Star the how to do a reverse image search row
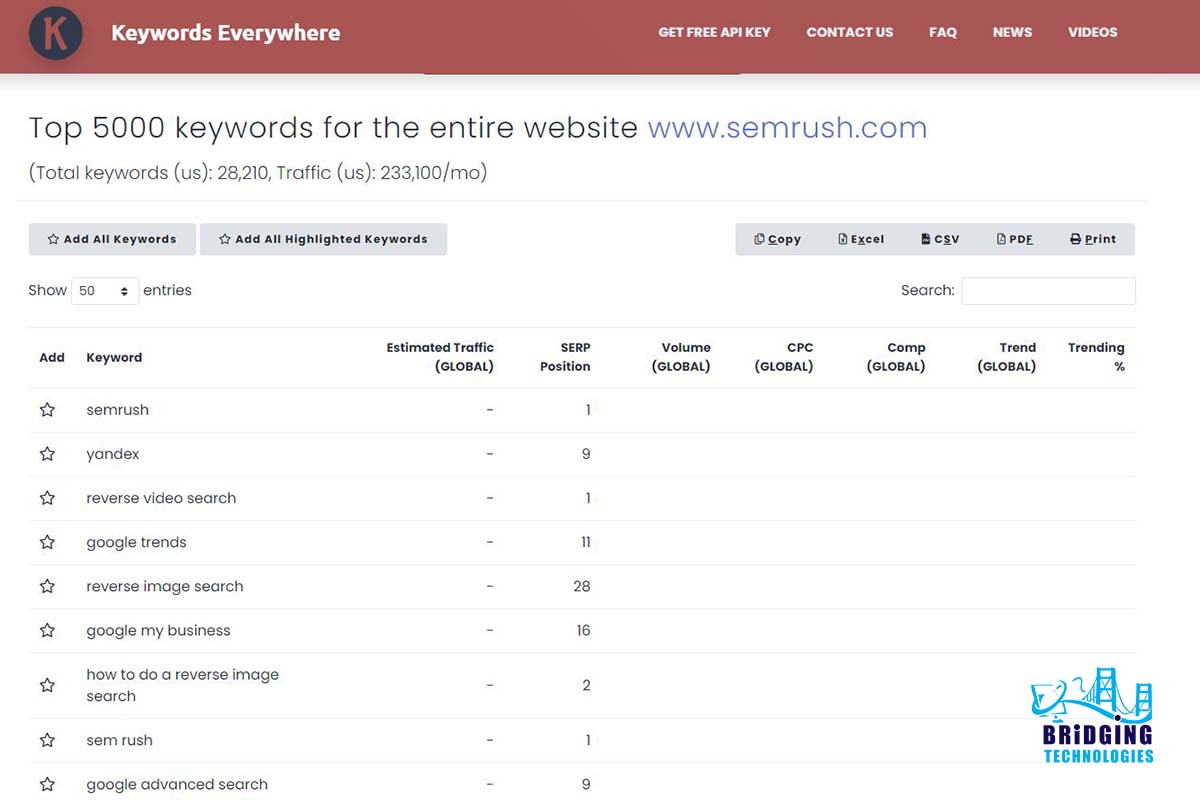Image resolution: width=1200 pixels, height=800 pixels. (x=47, y=685)
